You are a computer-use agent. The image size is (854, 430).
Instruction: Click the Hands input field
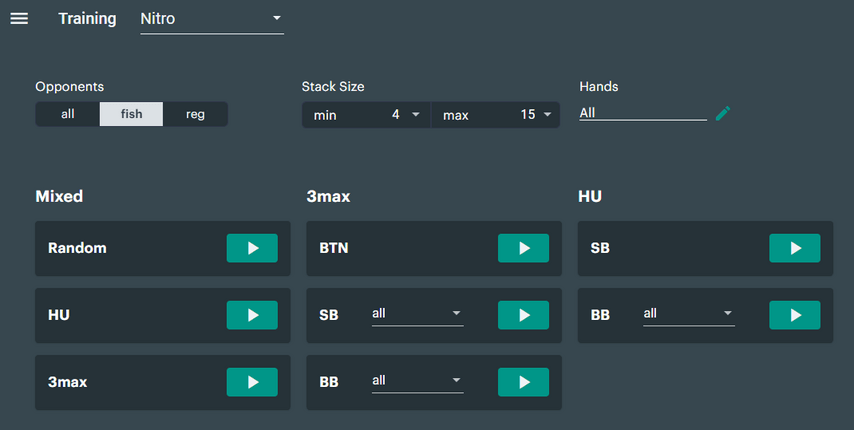coord(642,113)
